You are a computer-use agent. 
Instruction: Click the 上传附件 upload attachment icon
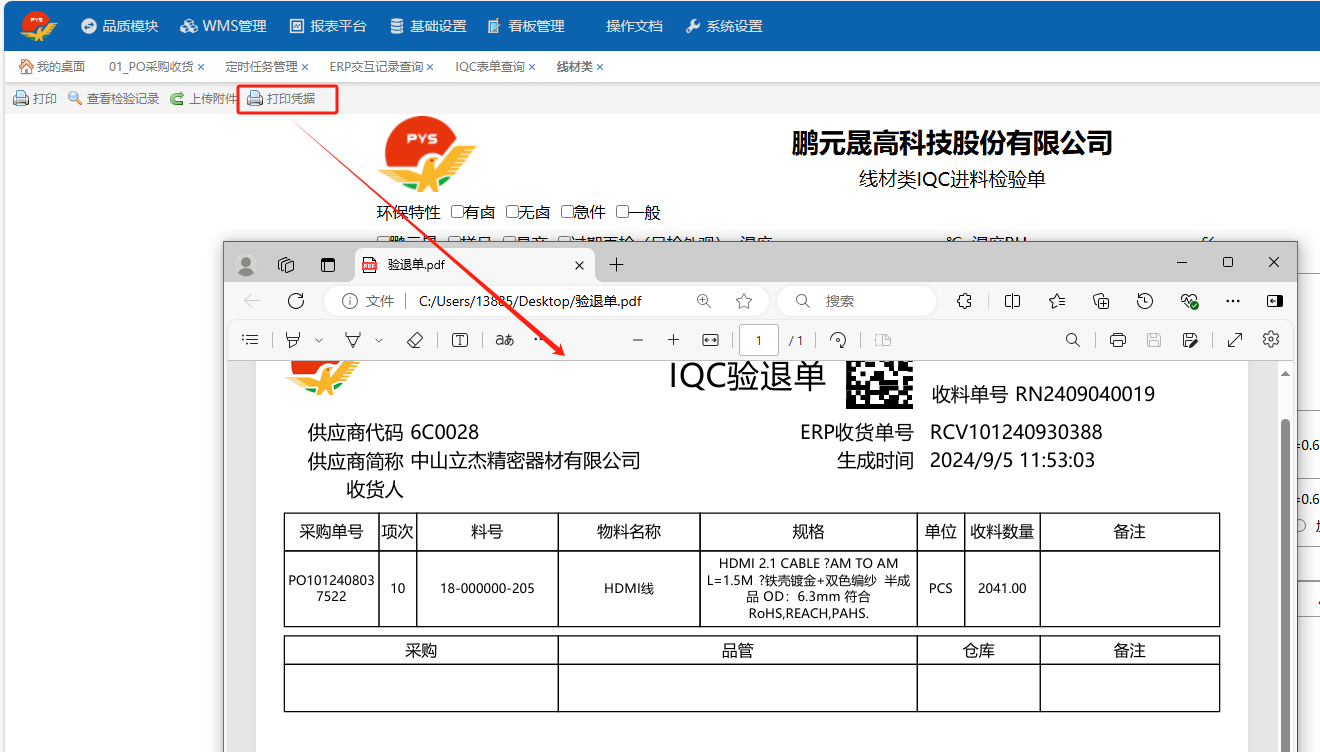[x=177, y=99]
